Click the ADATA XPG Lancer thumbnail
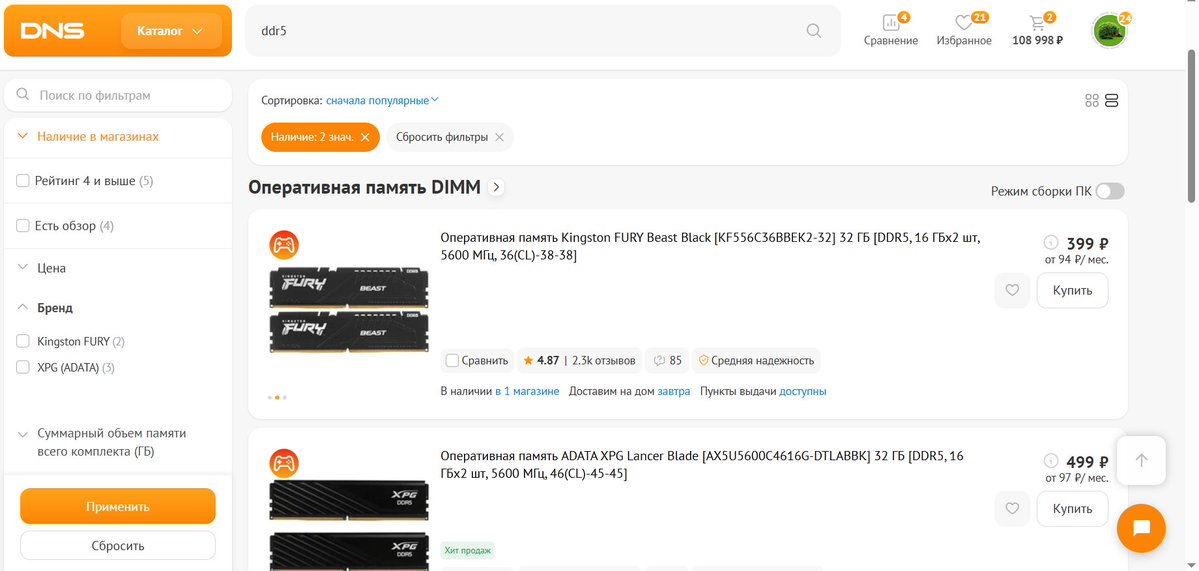Image resolution: width=1199 pixels, height=571 pixels. pos(349,527)
